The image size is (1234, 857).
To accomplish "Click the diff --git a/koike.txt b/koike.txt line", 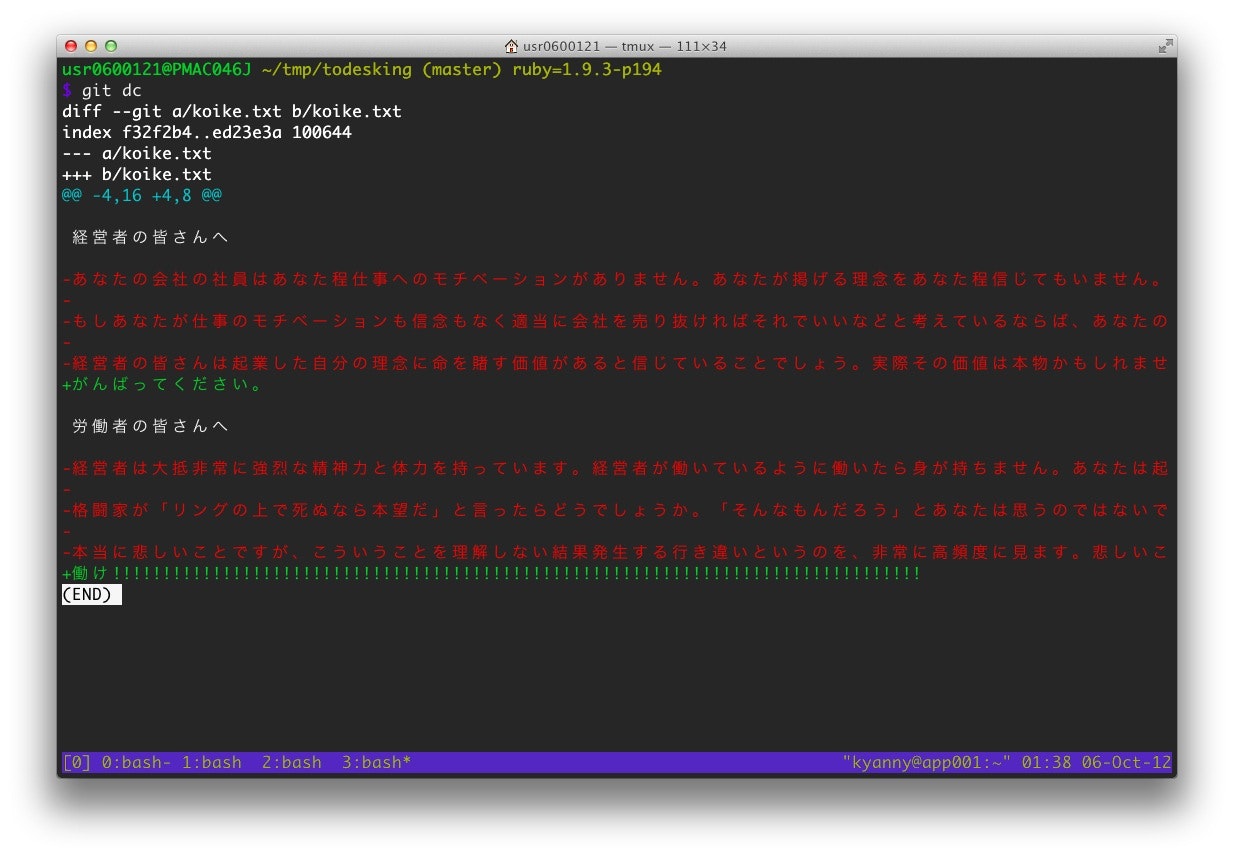I will [x=232, y=112].
